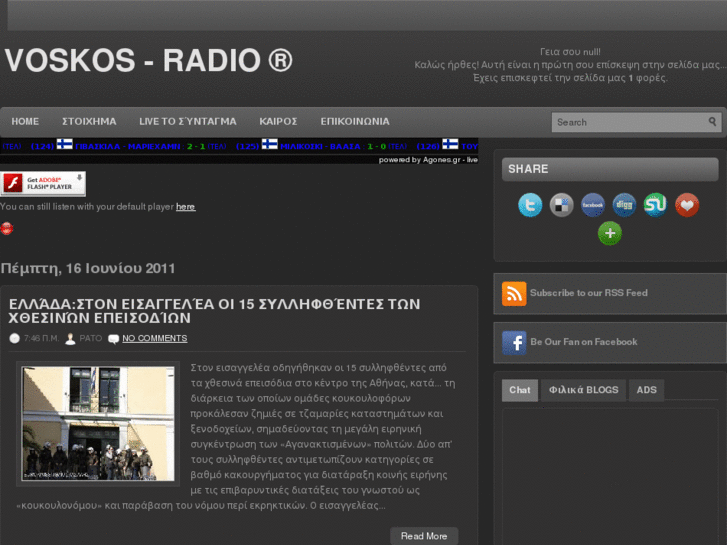Click the Get Adobe Flash Player badge
The image size is (727, 545).
pyautogui.click(x=43, y=184)
